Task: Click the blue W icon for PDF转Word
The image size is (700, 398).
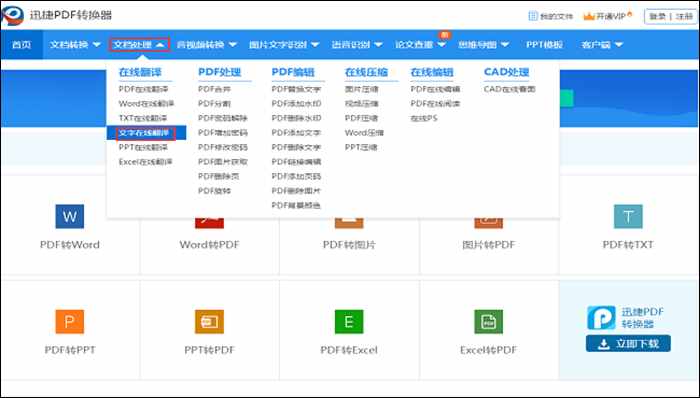Action: 70,216
